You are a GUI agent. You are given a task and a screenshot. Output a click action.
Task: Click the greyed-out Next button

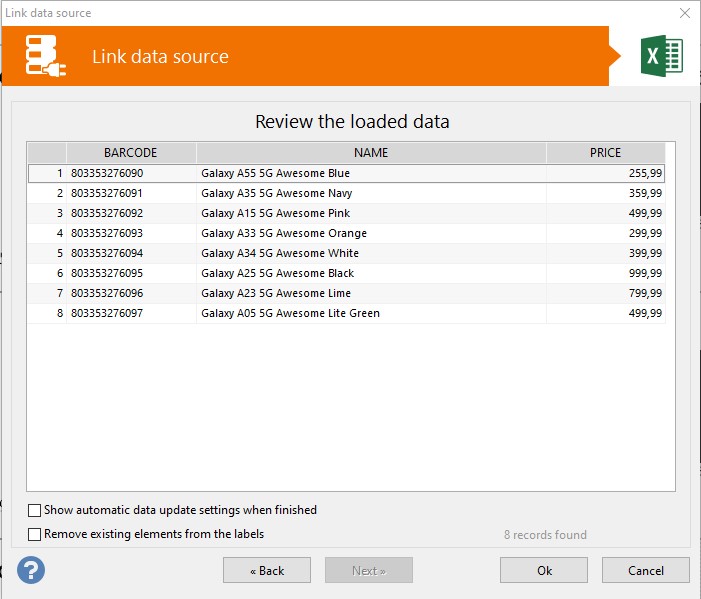click(x=369, y=570)
